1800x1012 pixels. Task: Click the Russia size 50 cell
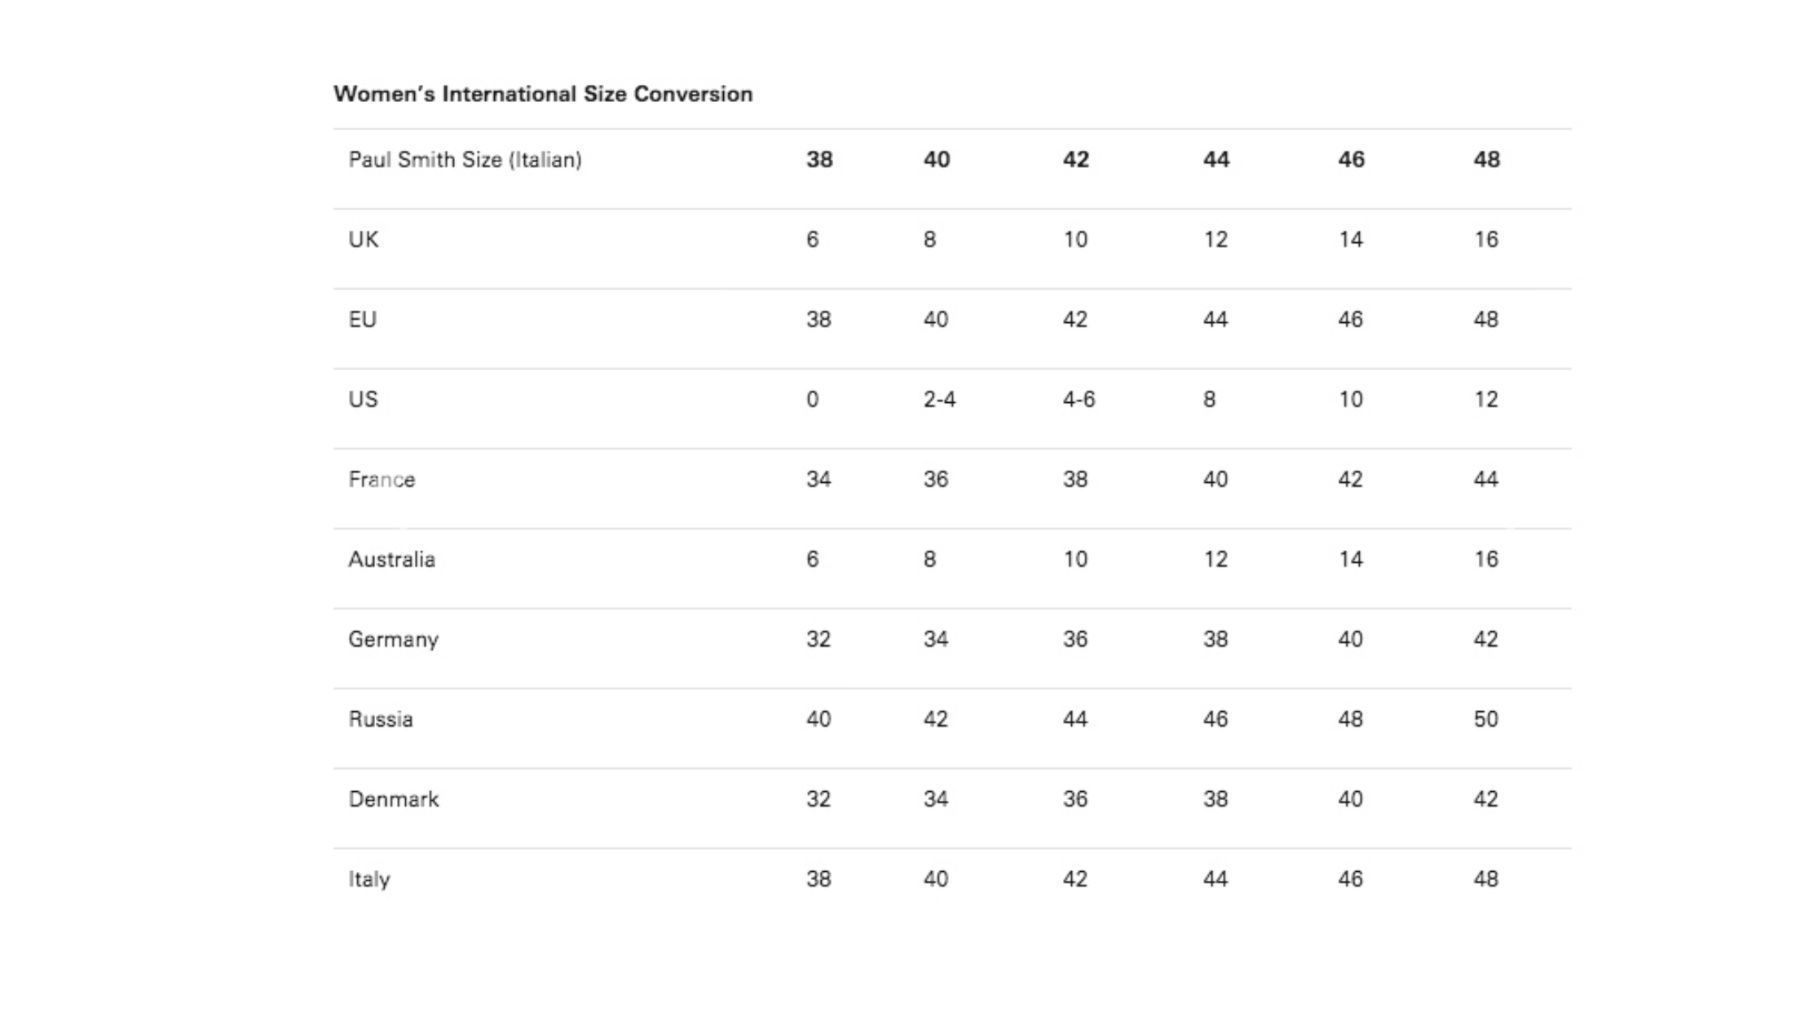(1486, 720)
